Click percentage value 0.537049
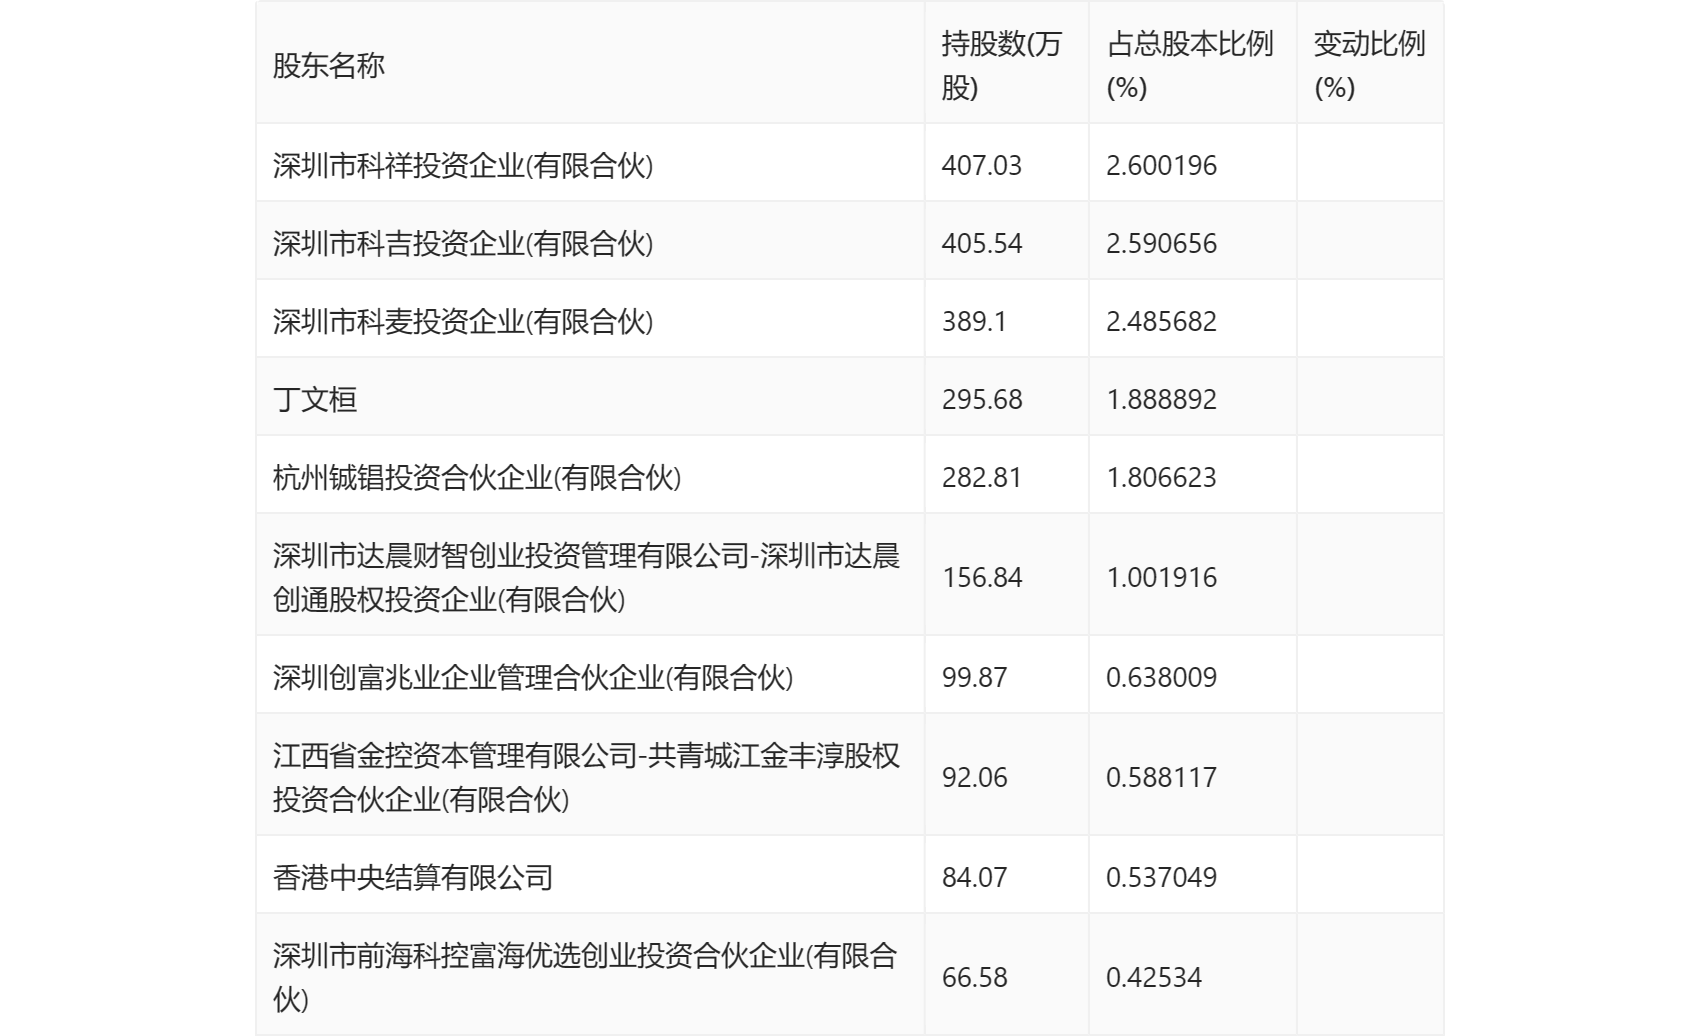The image size is (1700, 1036). pyautogui.click(x=1161, y=877)
